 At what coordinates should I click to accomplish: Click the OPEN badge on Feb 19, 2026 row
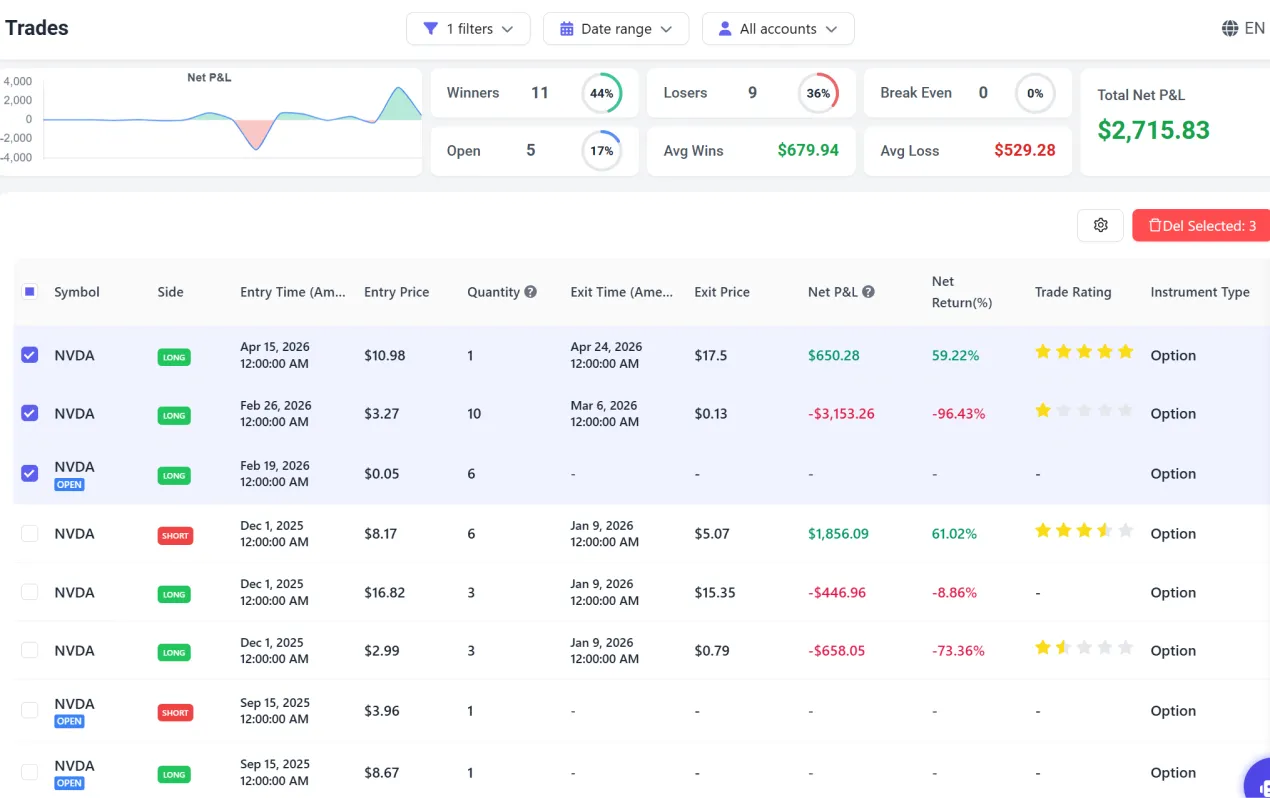69,484
